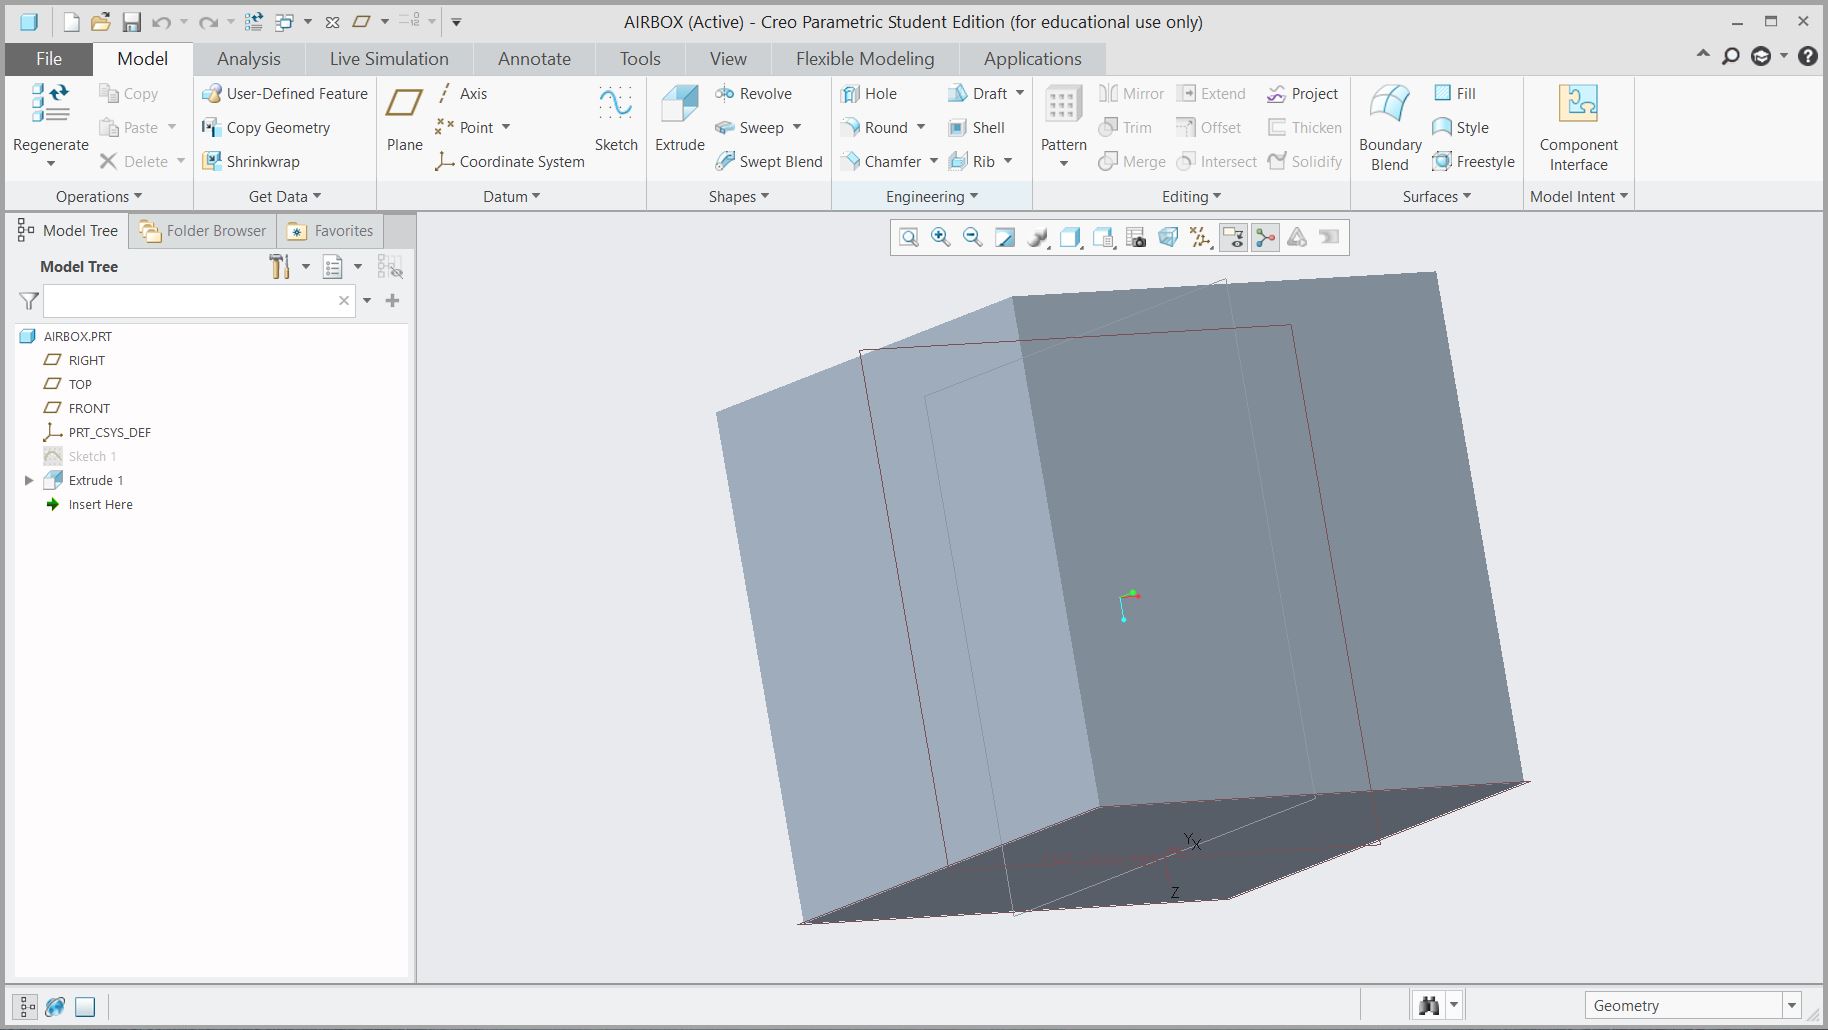
Task: Toggle spin center display
Action: pyautogui.click(x=1265, y=237)
